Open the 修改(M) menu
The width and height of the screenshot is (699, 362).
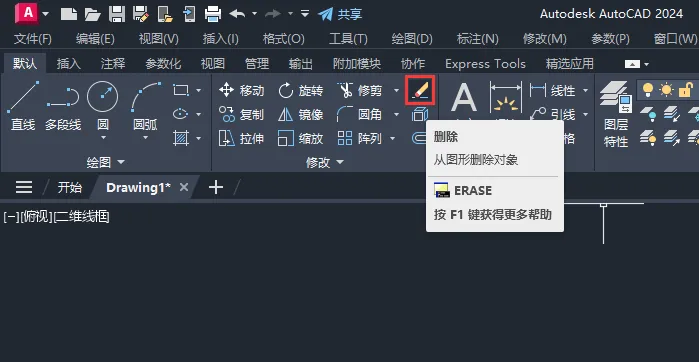click(x=544, y=39)
